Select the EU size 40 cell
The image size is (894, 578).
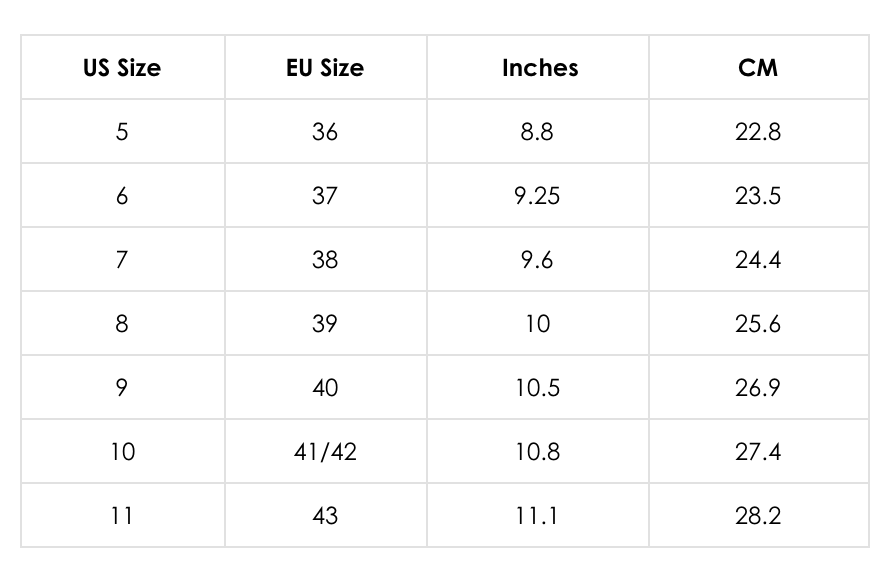325,388
